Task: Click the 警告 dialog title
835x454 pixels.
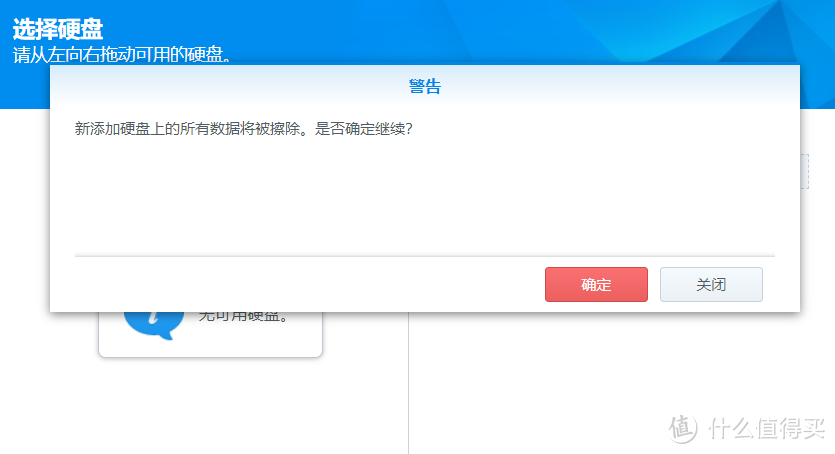Action: [424, 87]
